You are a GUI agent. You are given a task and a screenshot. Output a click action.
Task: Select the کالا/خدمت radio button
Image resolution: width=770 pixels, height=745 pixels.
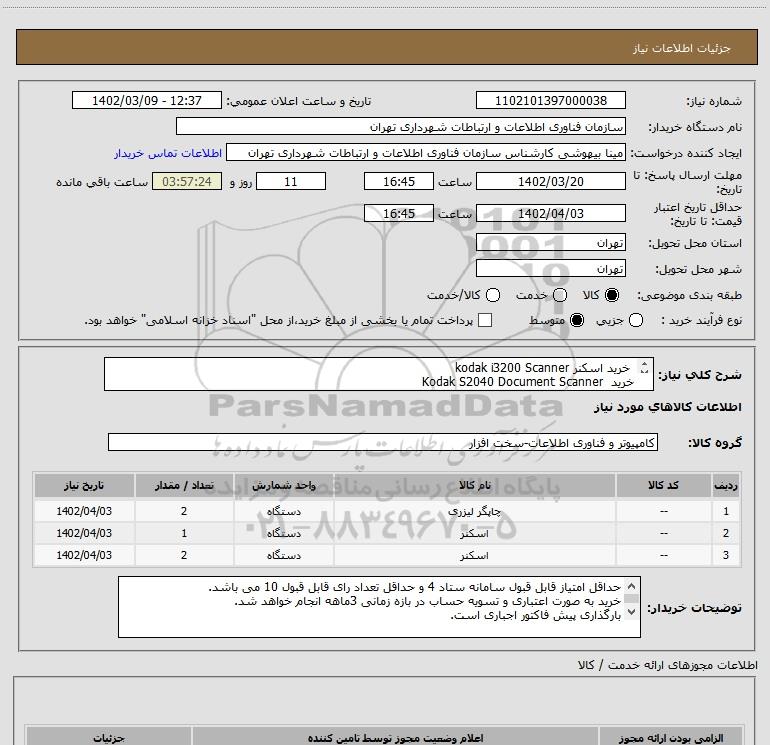493,295
